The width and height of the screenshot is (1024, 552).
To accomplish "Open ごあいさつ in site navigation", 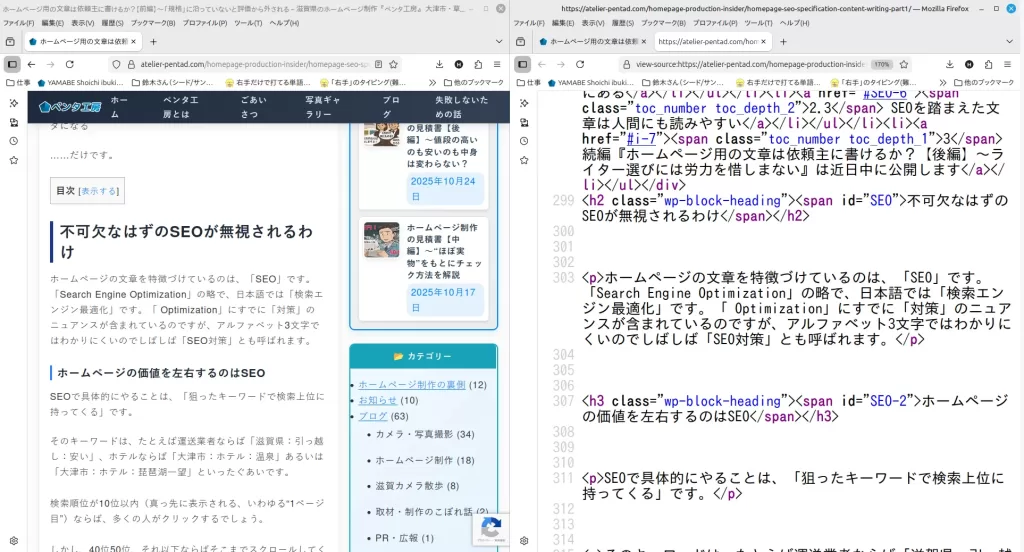I will click(x=253, y=106).
